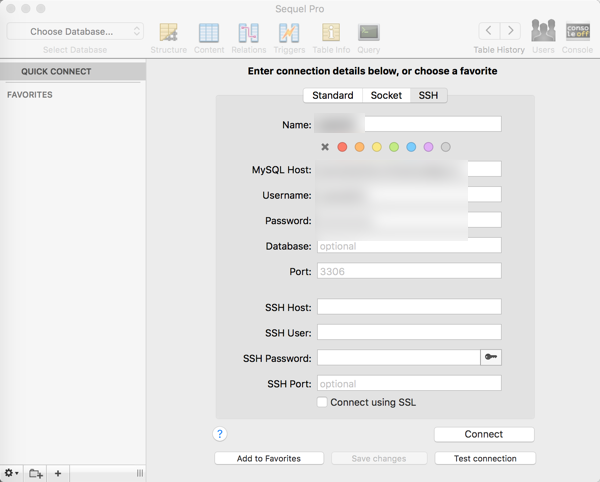Open the Structure view icon
Viewport: 600px width, 482px height.
168,33
